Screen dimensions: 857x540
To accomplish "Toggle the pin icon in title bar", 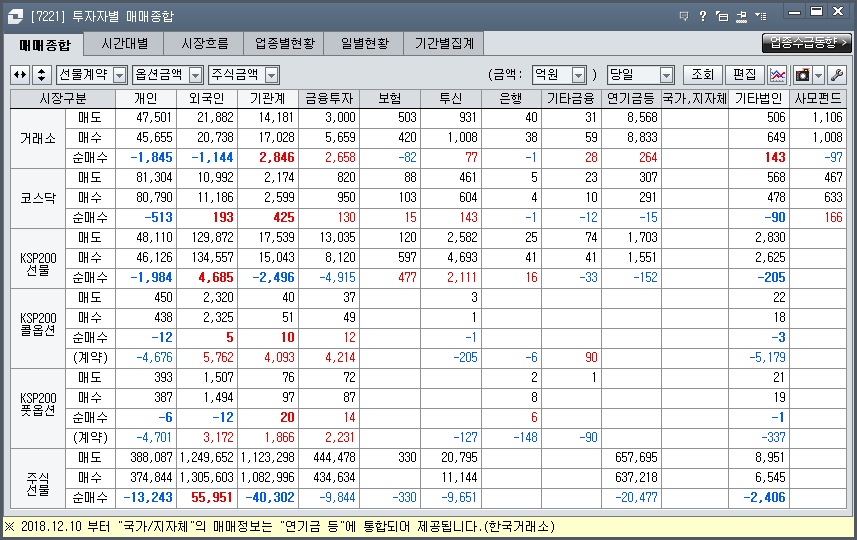I will coord(741,16).
